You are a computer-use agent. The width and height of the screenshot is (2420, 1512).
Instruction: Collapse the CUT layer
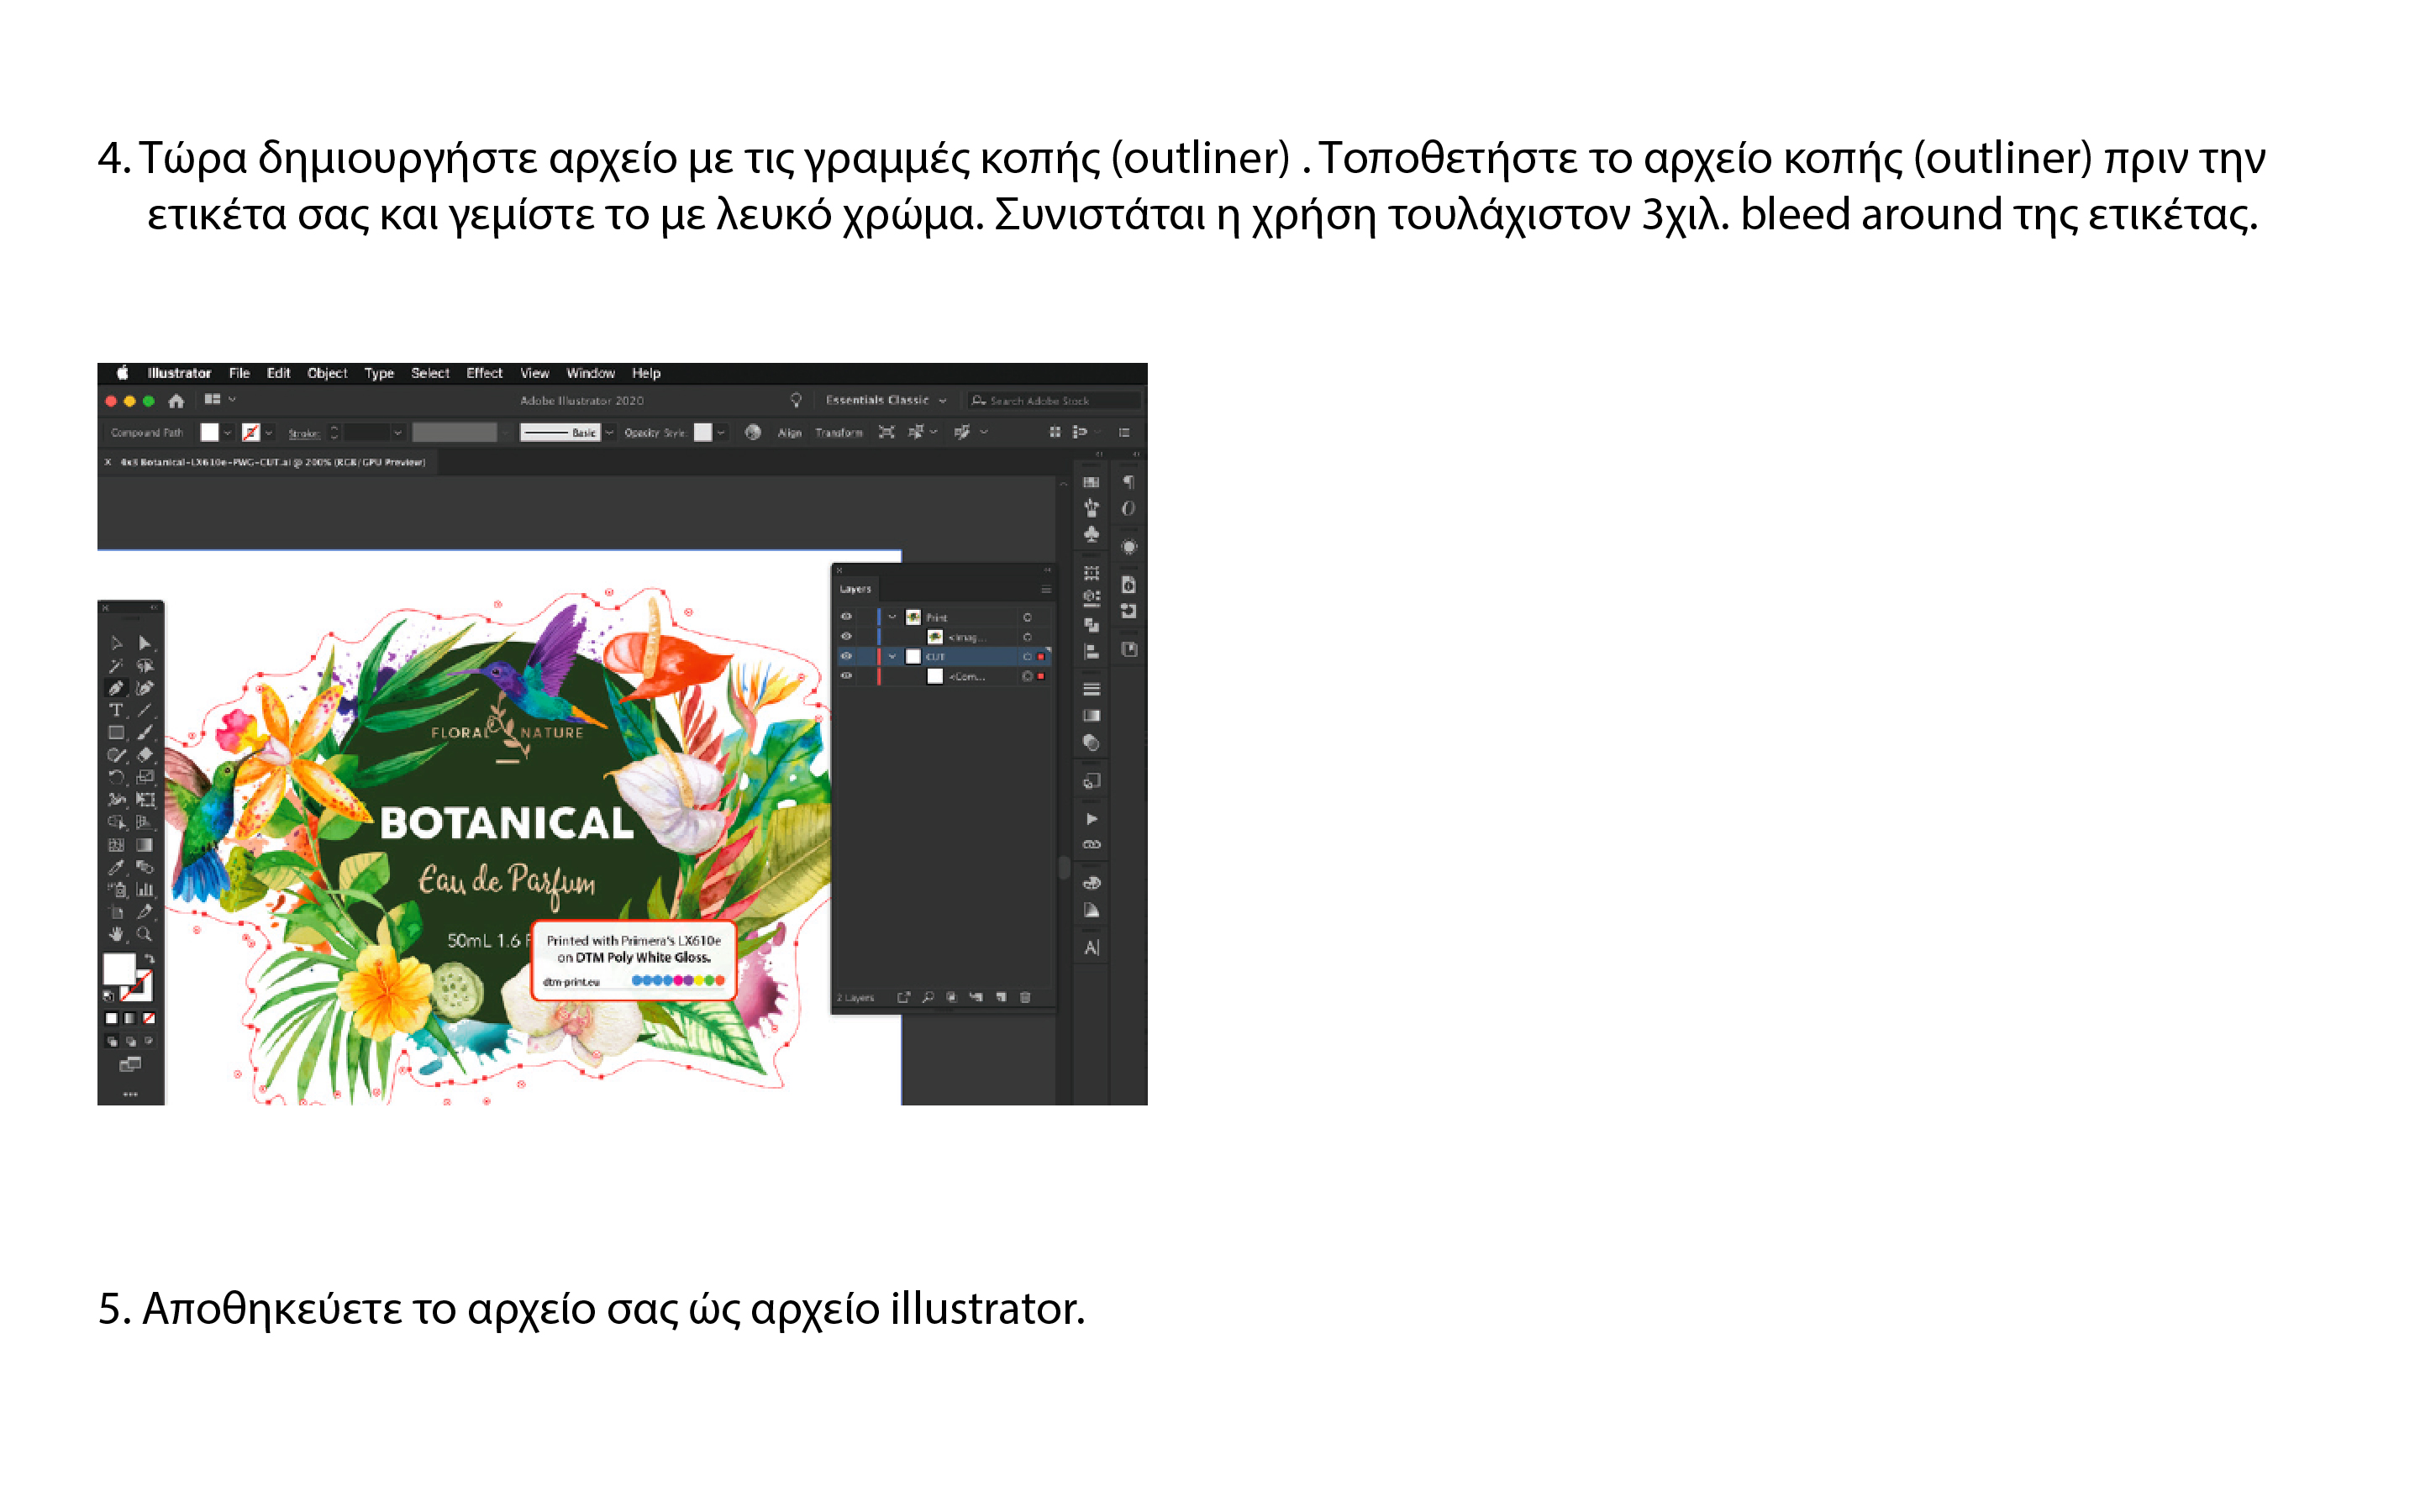tap(892, 656)
